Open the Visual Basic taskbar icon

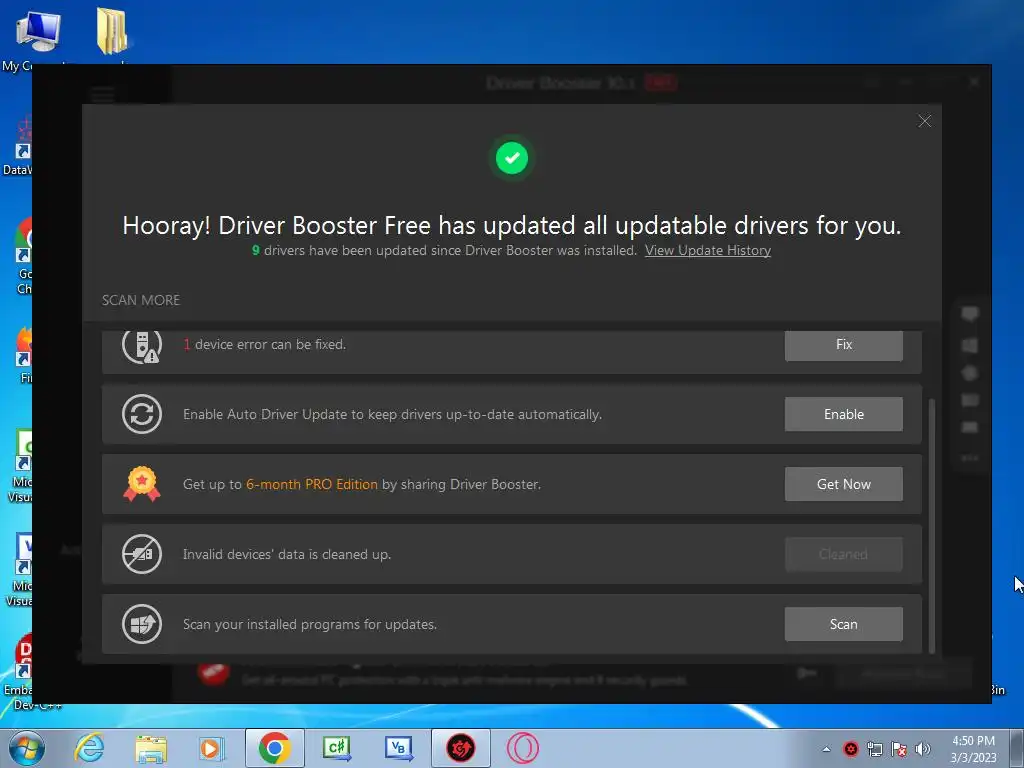[x=398, y=748]
